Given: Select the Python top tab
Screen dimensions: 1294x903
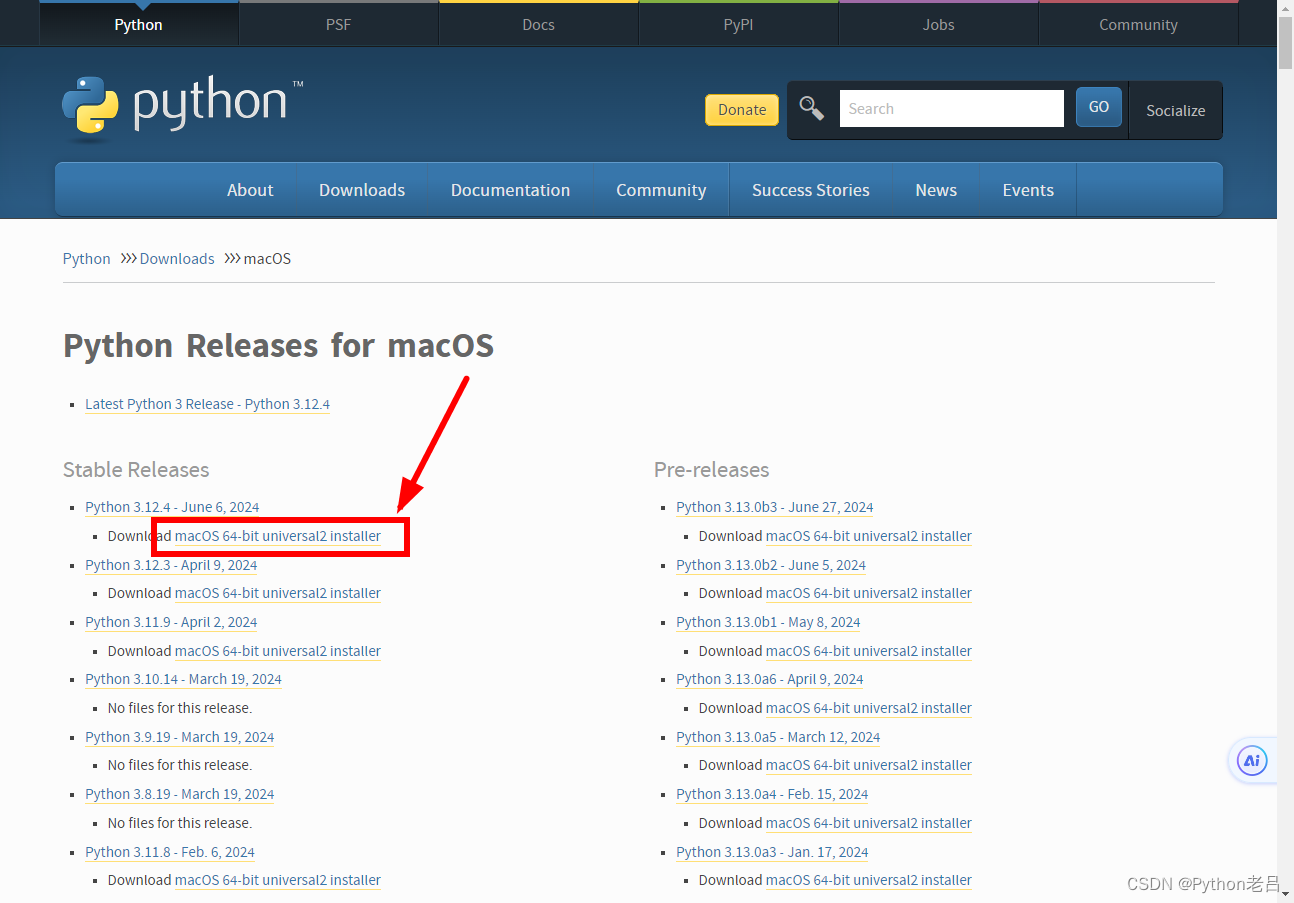Looking at the screenshot, I should (138, 24).
